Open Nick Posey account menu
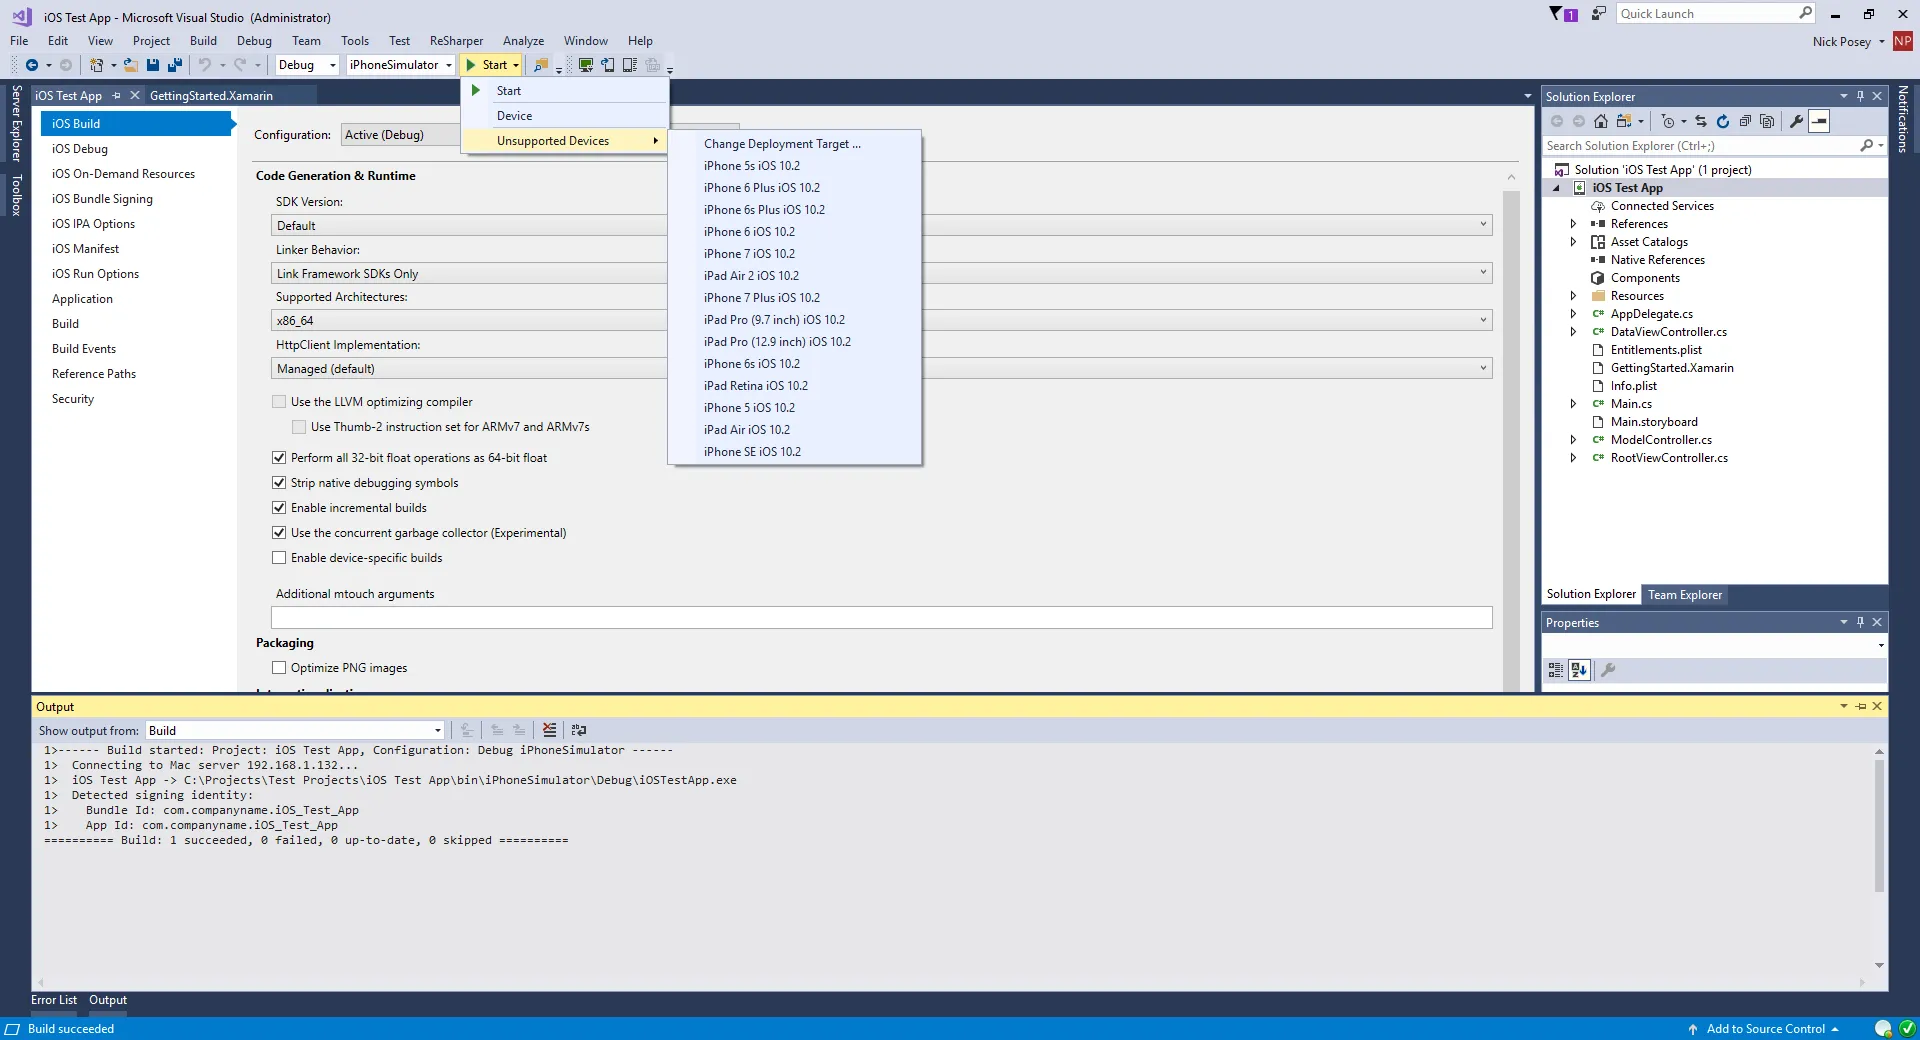This screenshot has width=1920, height=1040. 1848,42
